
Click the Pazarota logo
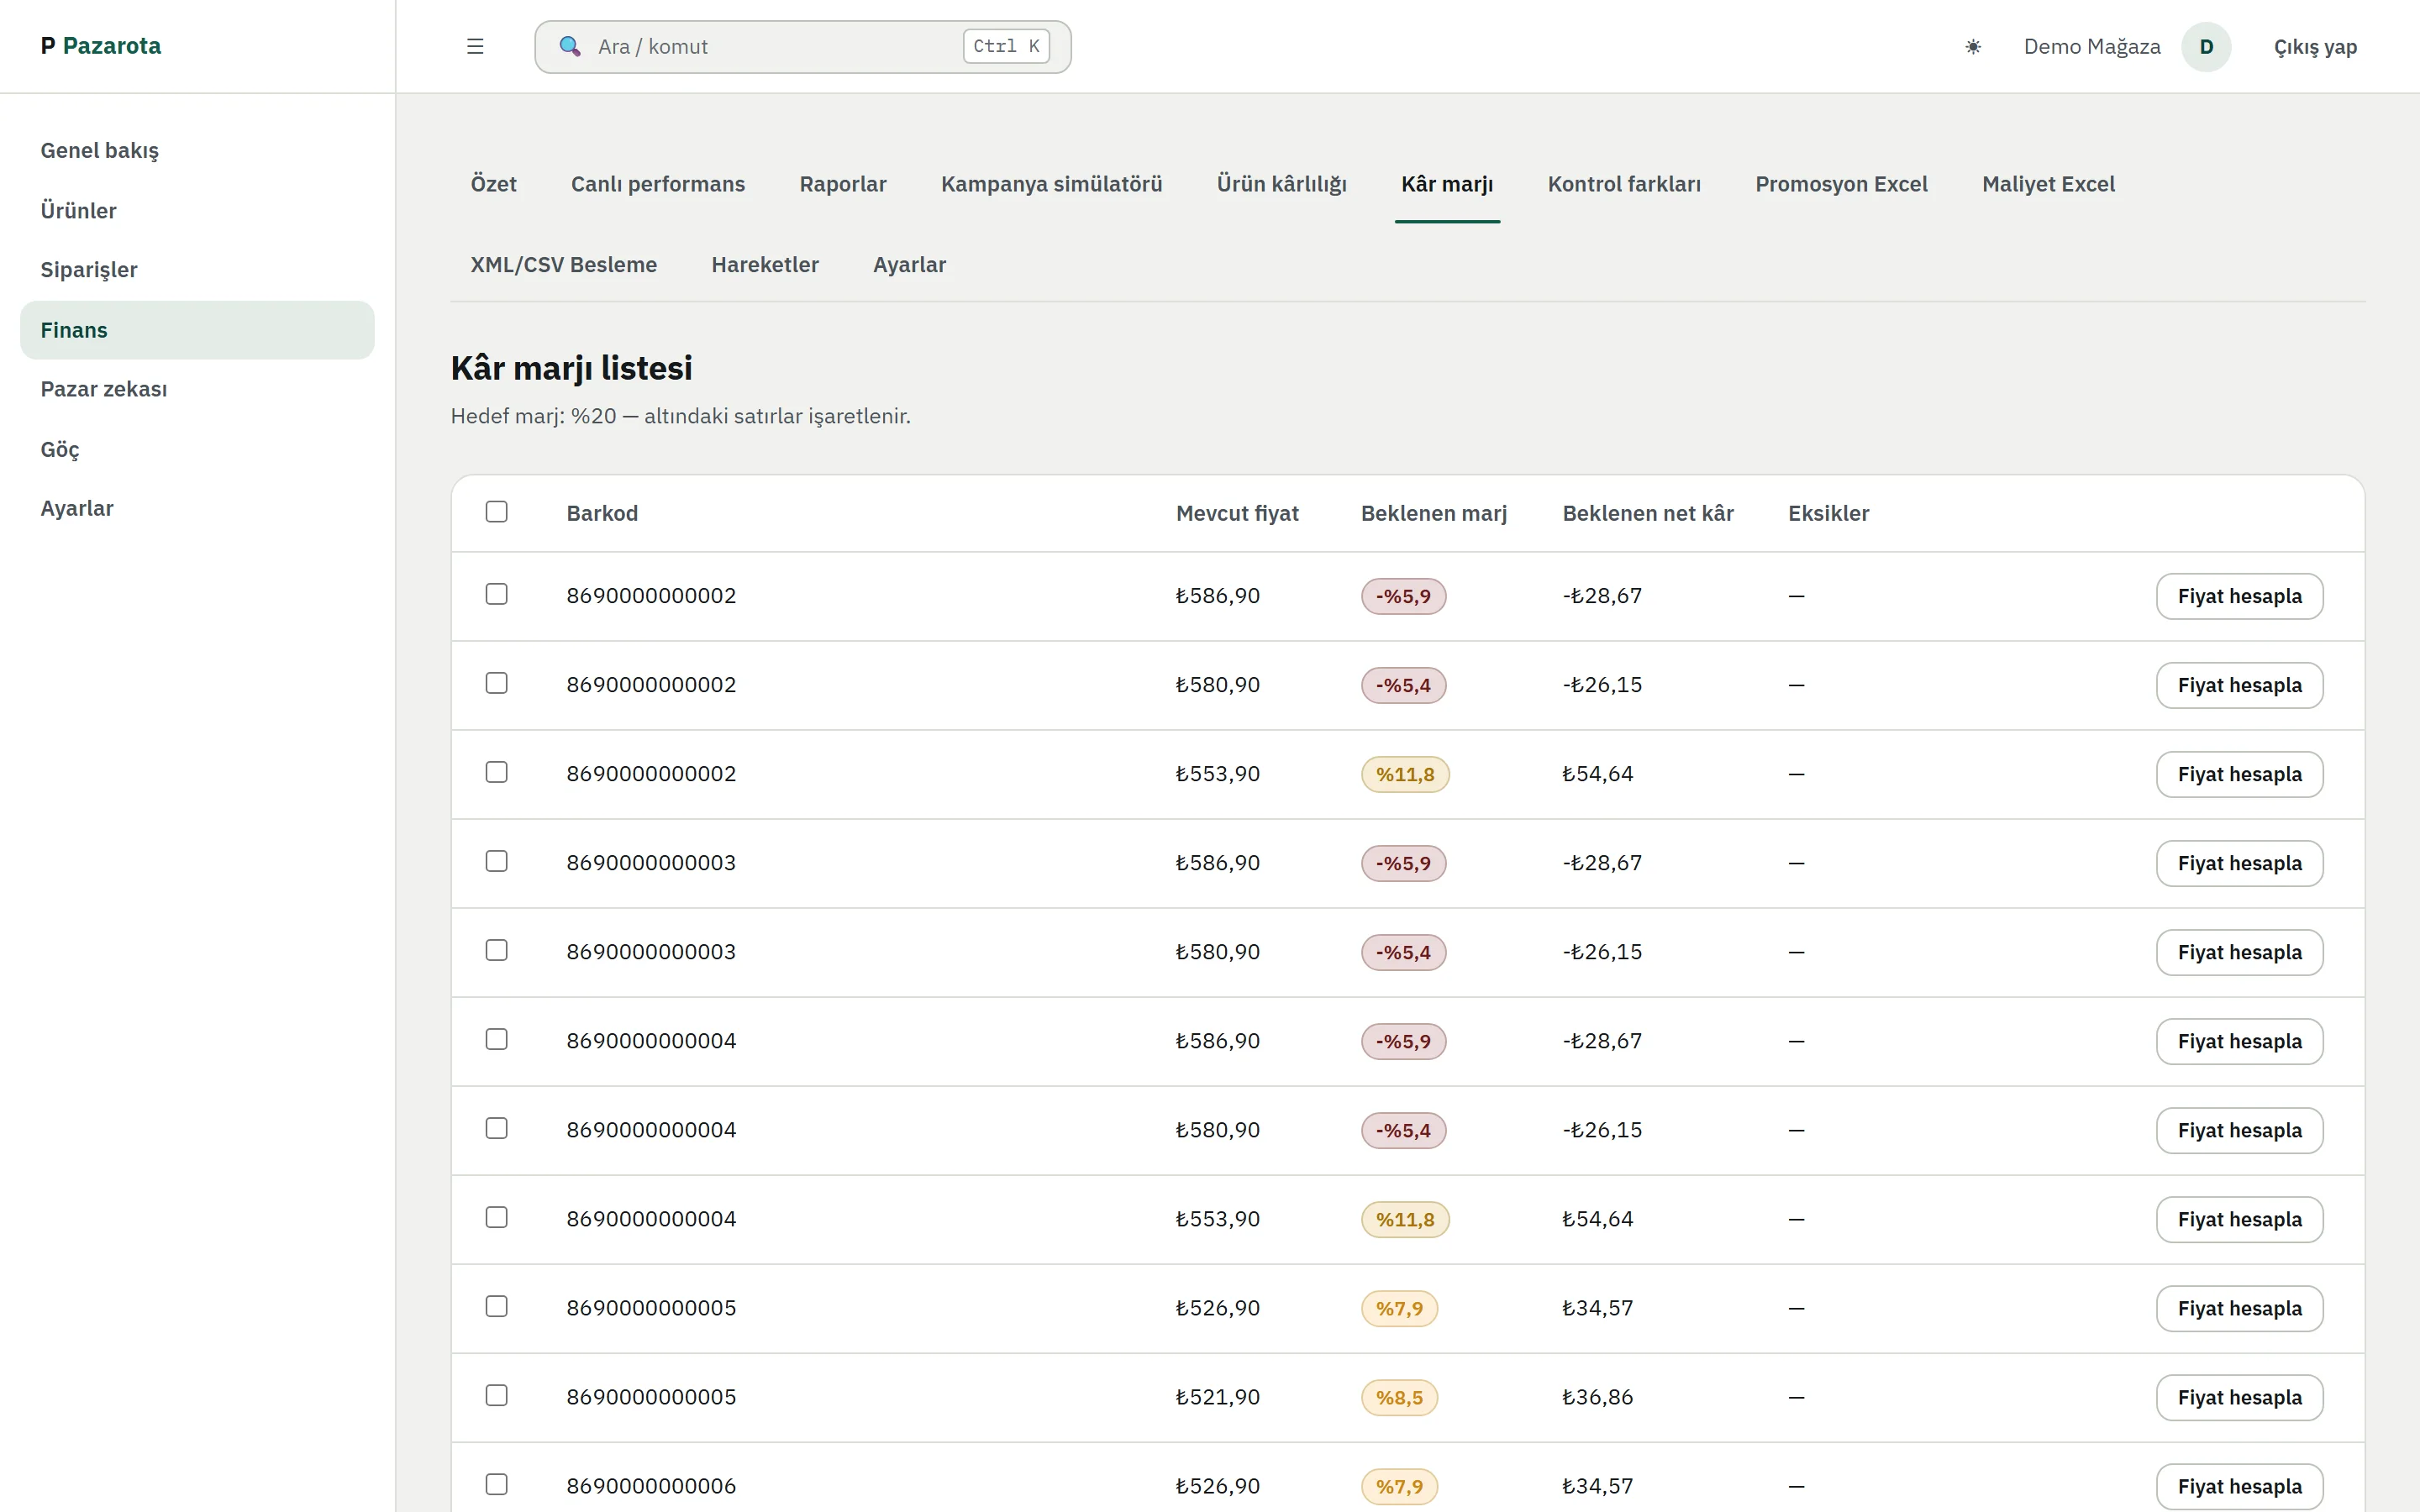(101, 46)
